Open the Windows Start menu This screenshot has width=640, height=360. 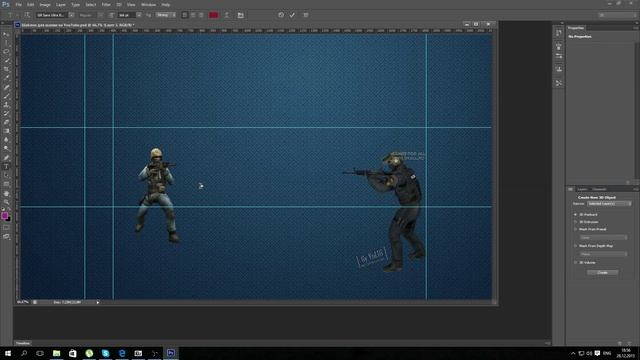[x=8, y=353]
